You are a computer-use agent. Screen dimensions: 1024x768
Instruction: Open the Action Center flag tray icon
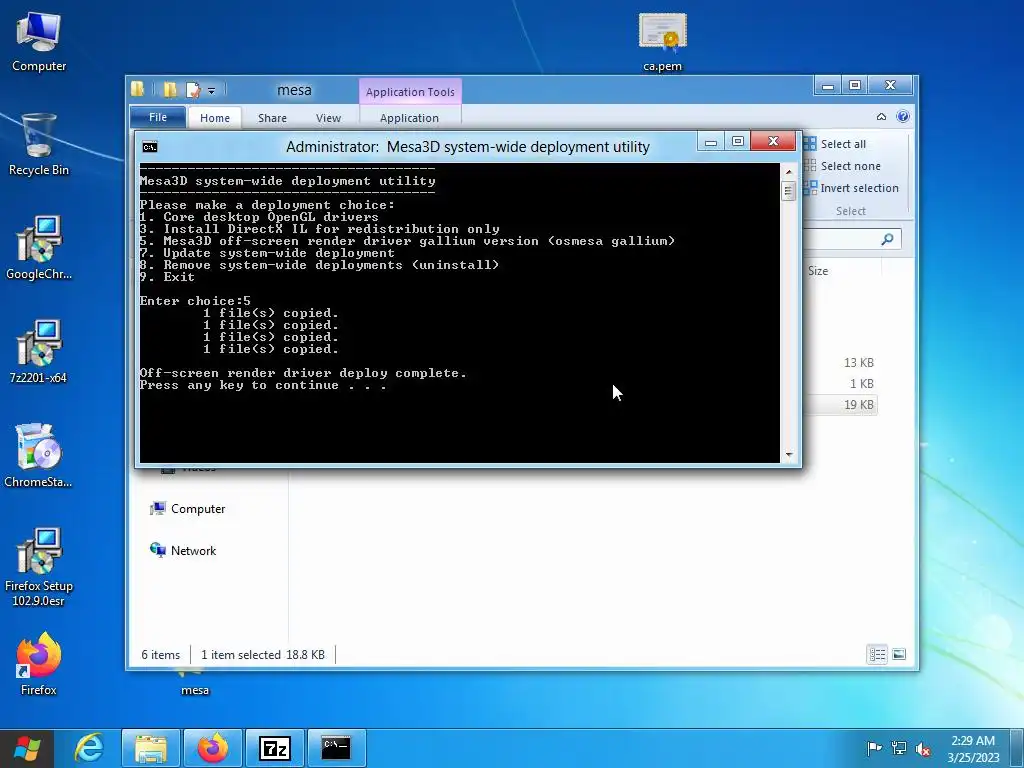click(x=874, y=748)
